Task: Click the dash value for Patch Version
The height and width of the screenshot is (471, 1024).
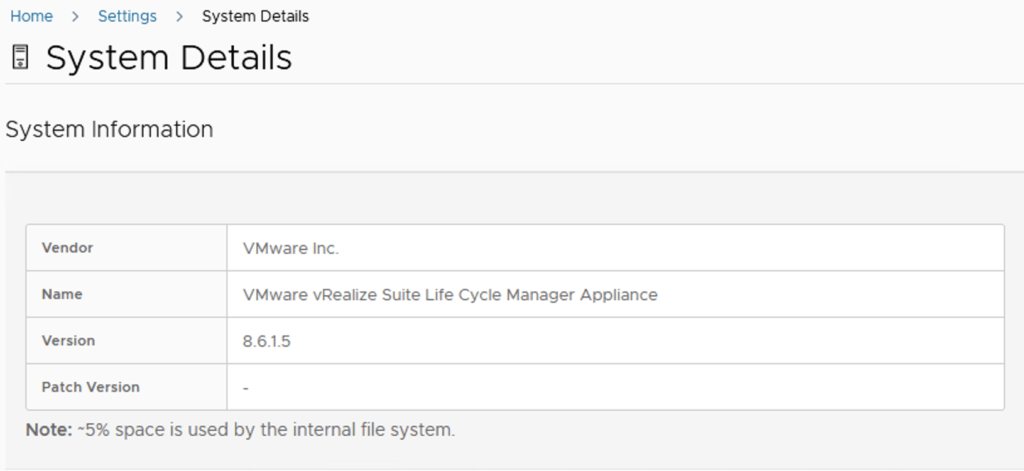Action: tap(246, 387)
